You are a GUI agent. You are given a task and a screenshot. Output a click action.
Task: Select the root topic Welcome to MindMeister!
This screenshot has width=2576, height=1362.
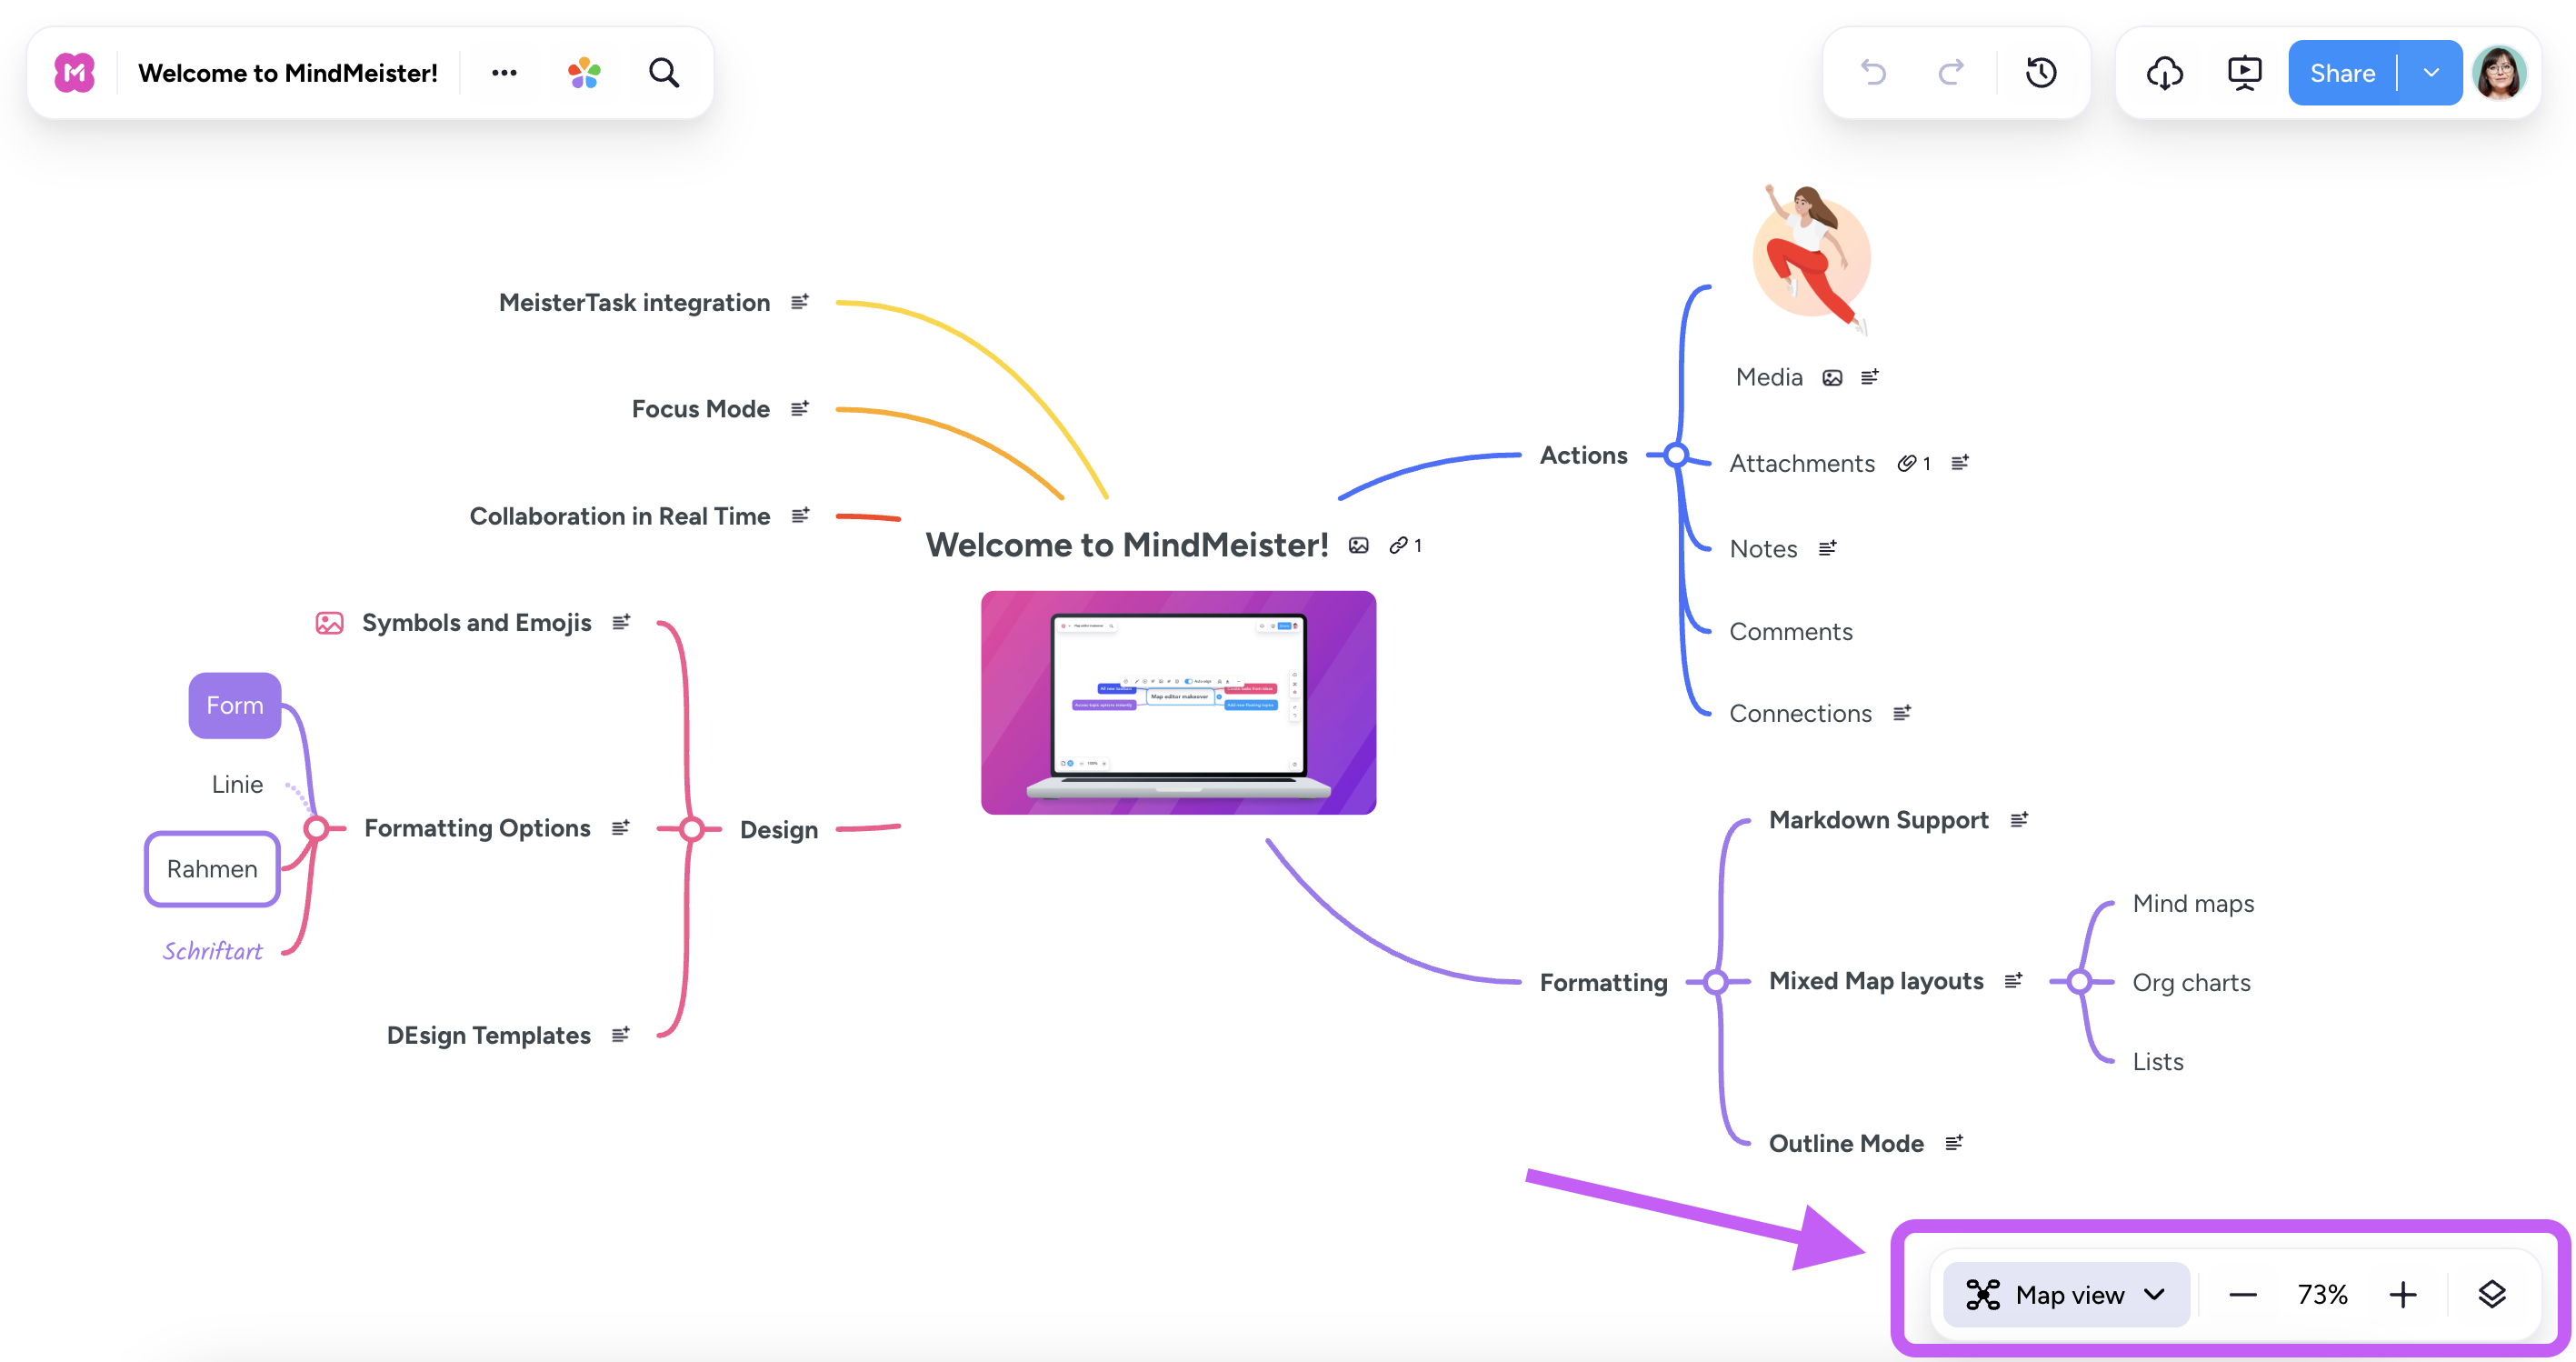click(1127, 545)
